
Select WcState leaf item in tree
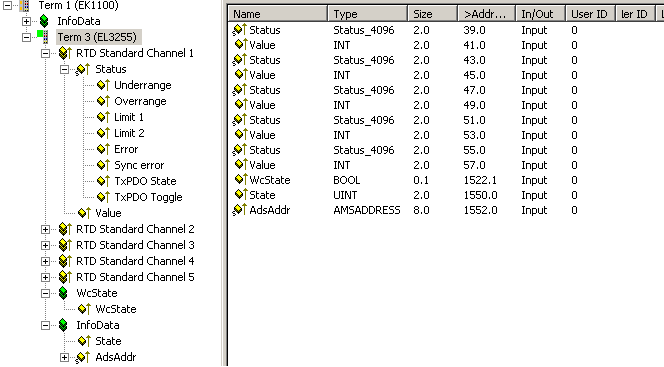pyautogui.click(x=116, y=309)
